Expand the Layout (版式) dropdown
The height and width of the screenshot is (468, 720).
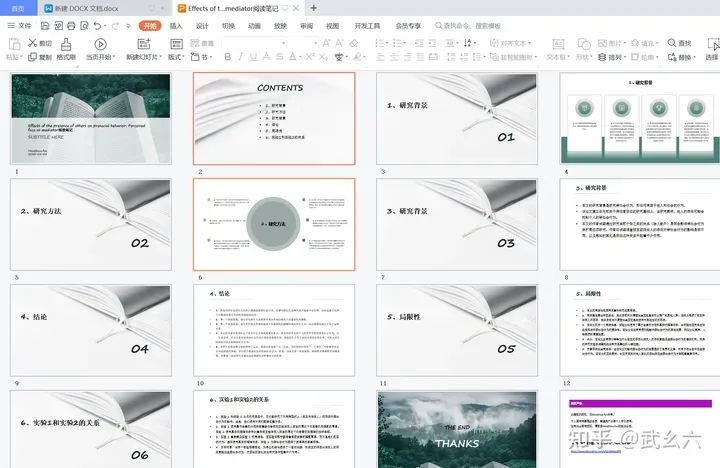(x=177, y=57)
